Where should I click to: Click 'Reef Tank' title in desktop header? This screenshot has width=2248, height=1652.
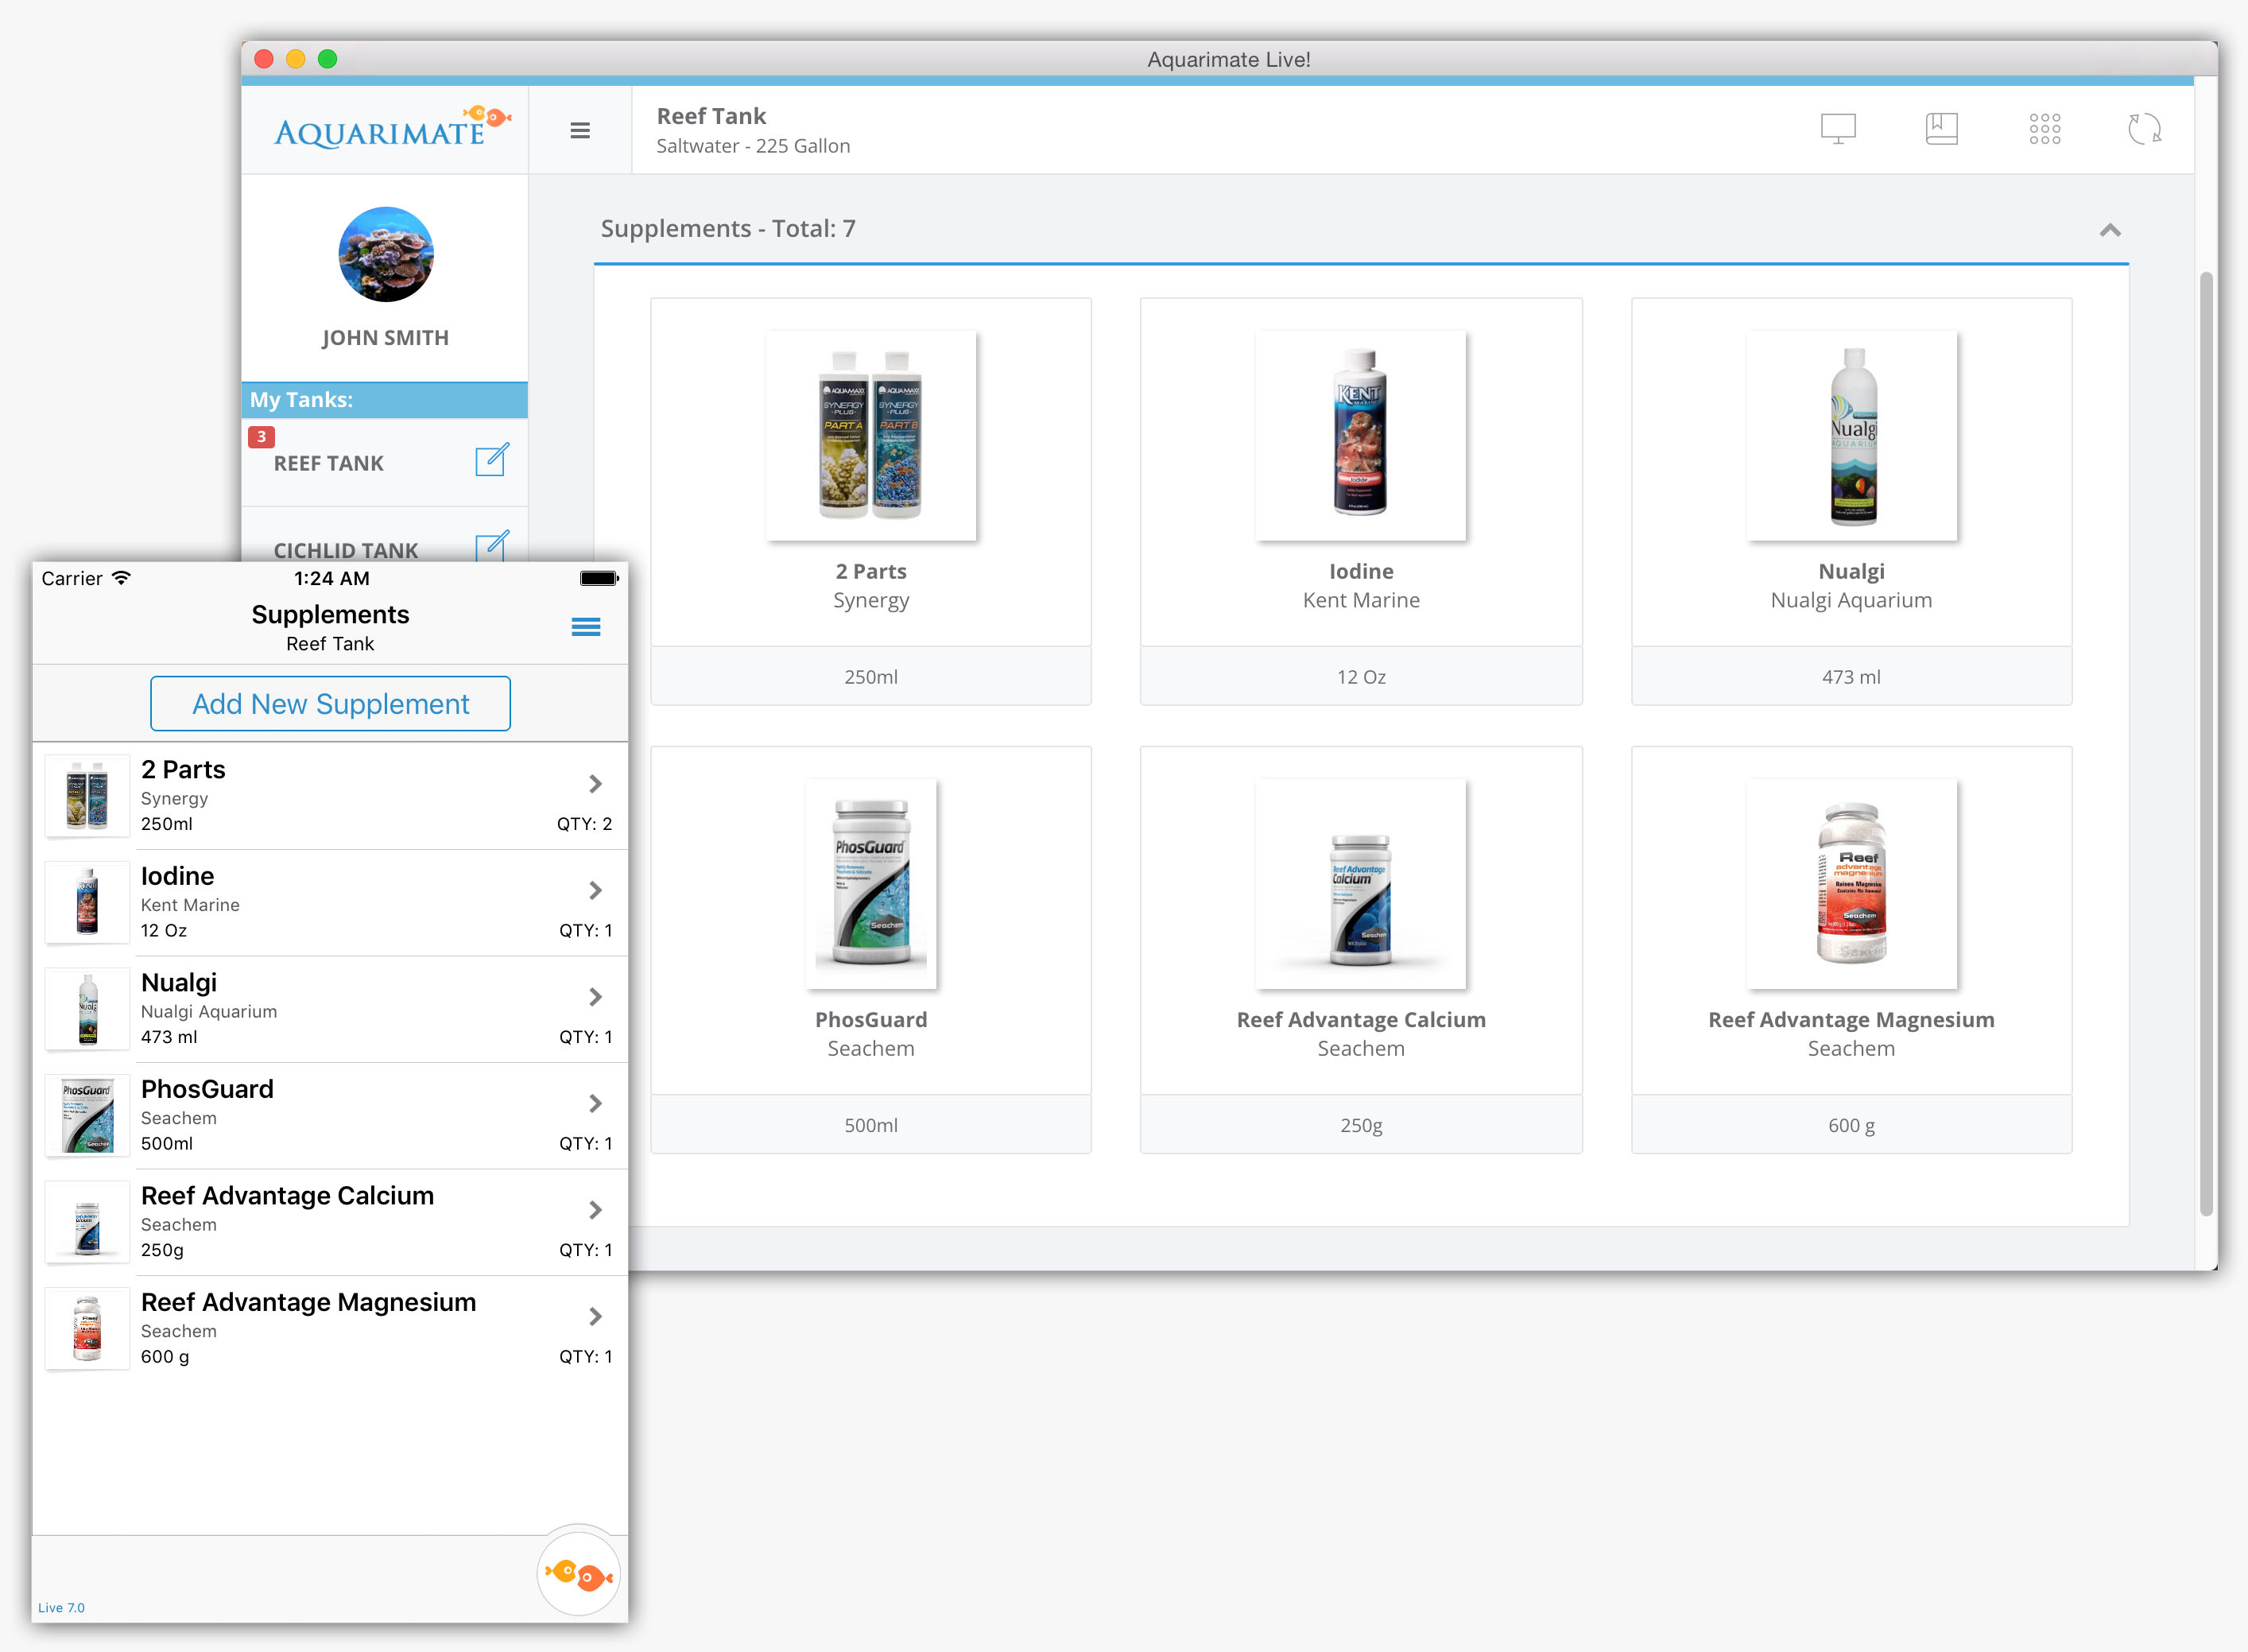pyautogui.click(x=711, y=116)
